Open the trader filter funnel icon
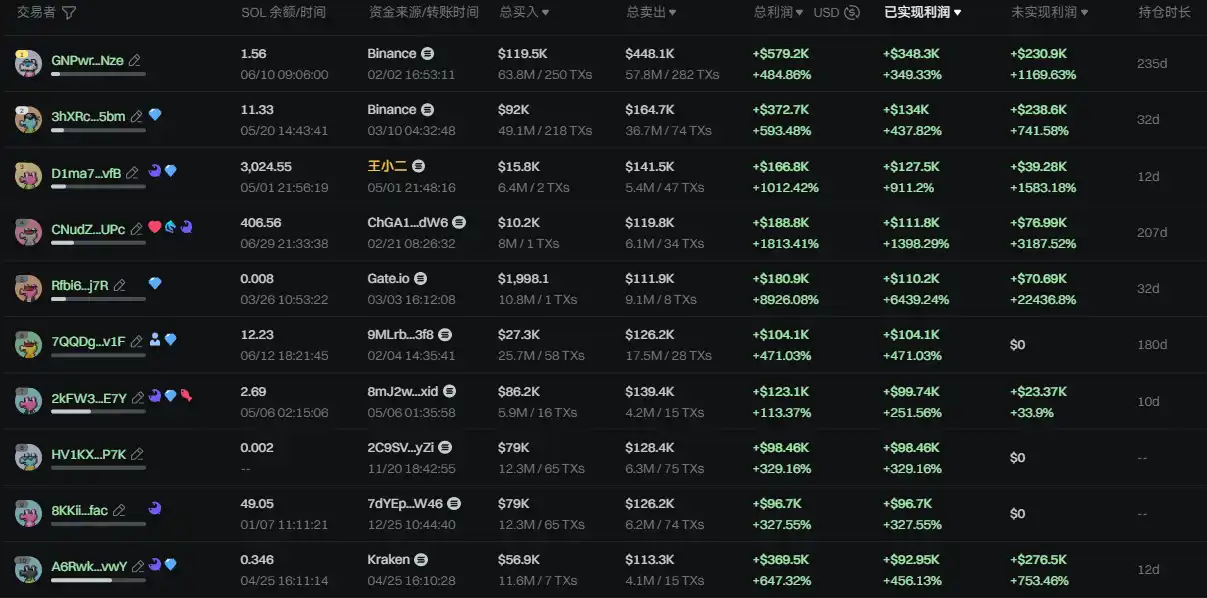 (x=69, y=13)
